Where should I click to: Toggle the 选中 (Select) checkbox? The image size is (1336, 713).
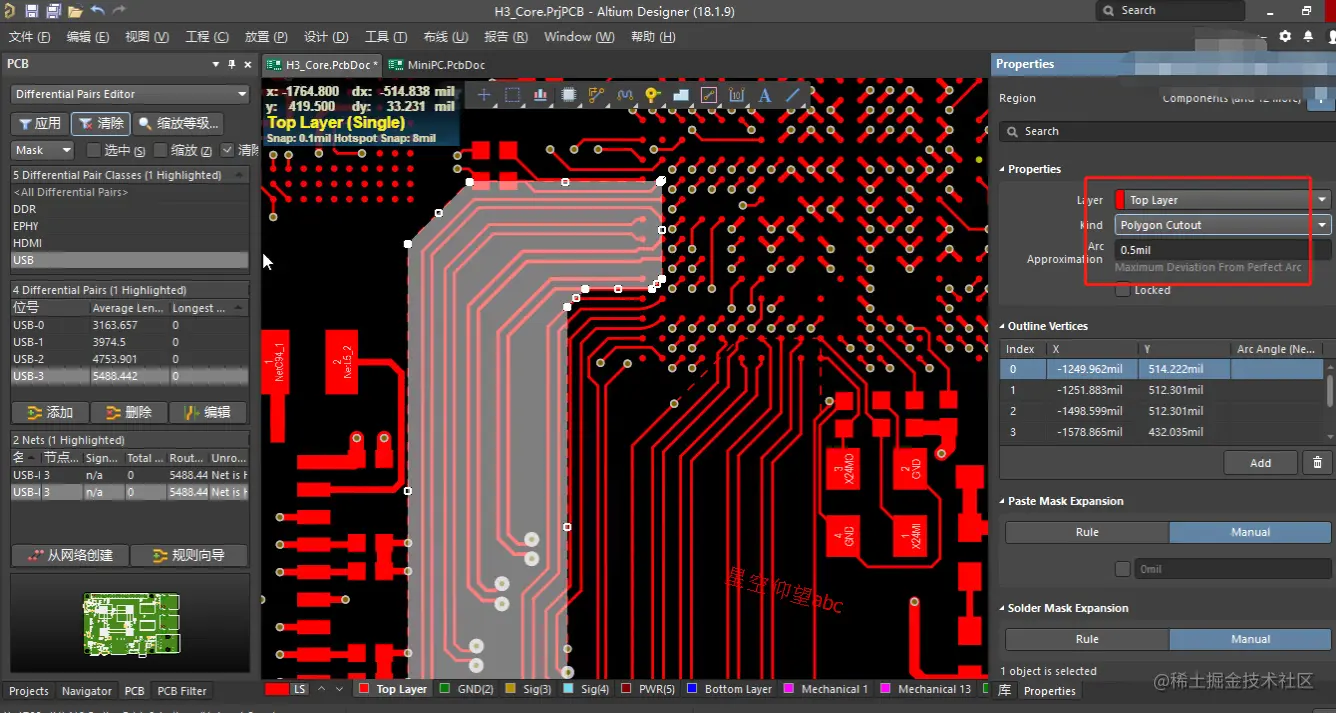[94, 150]
